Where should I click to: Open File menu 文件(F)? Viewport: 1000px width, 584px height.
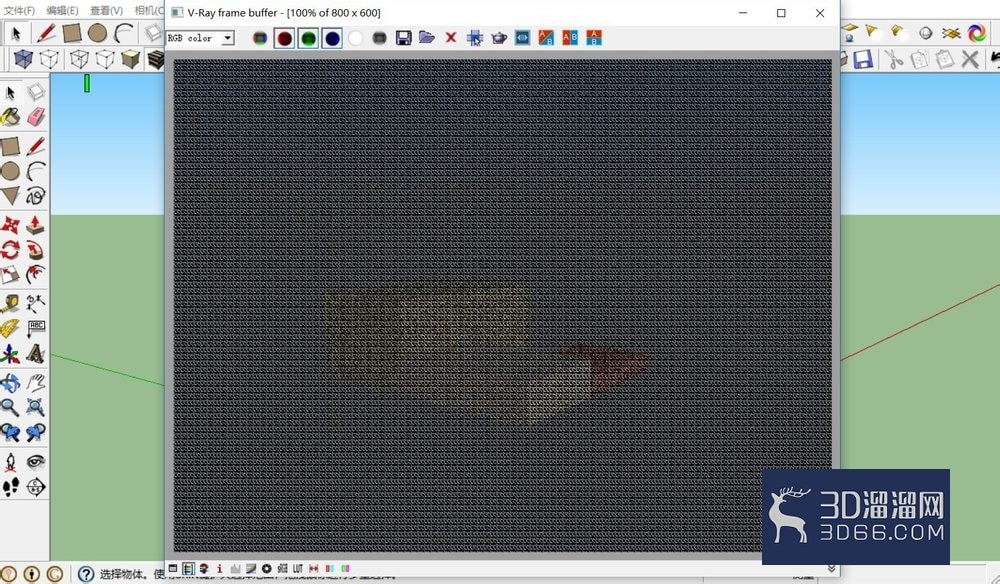tap(19, 10)
